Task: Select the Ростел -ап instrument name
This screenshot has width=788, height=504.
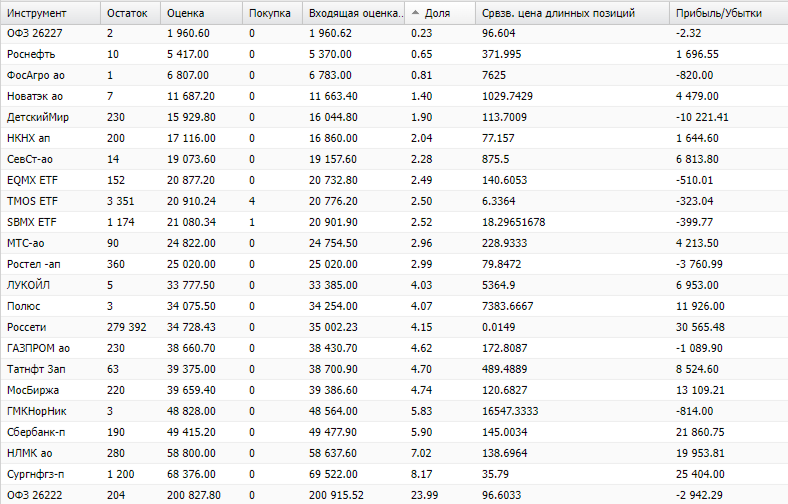Action: pos(33,264)
